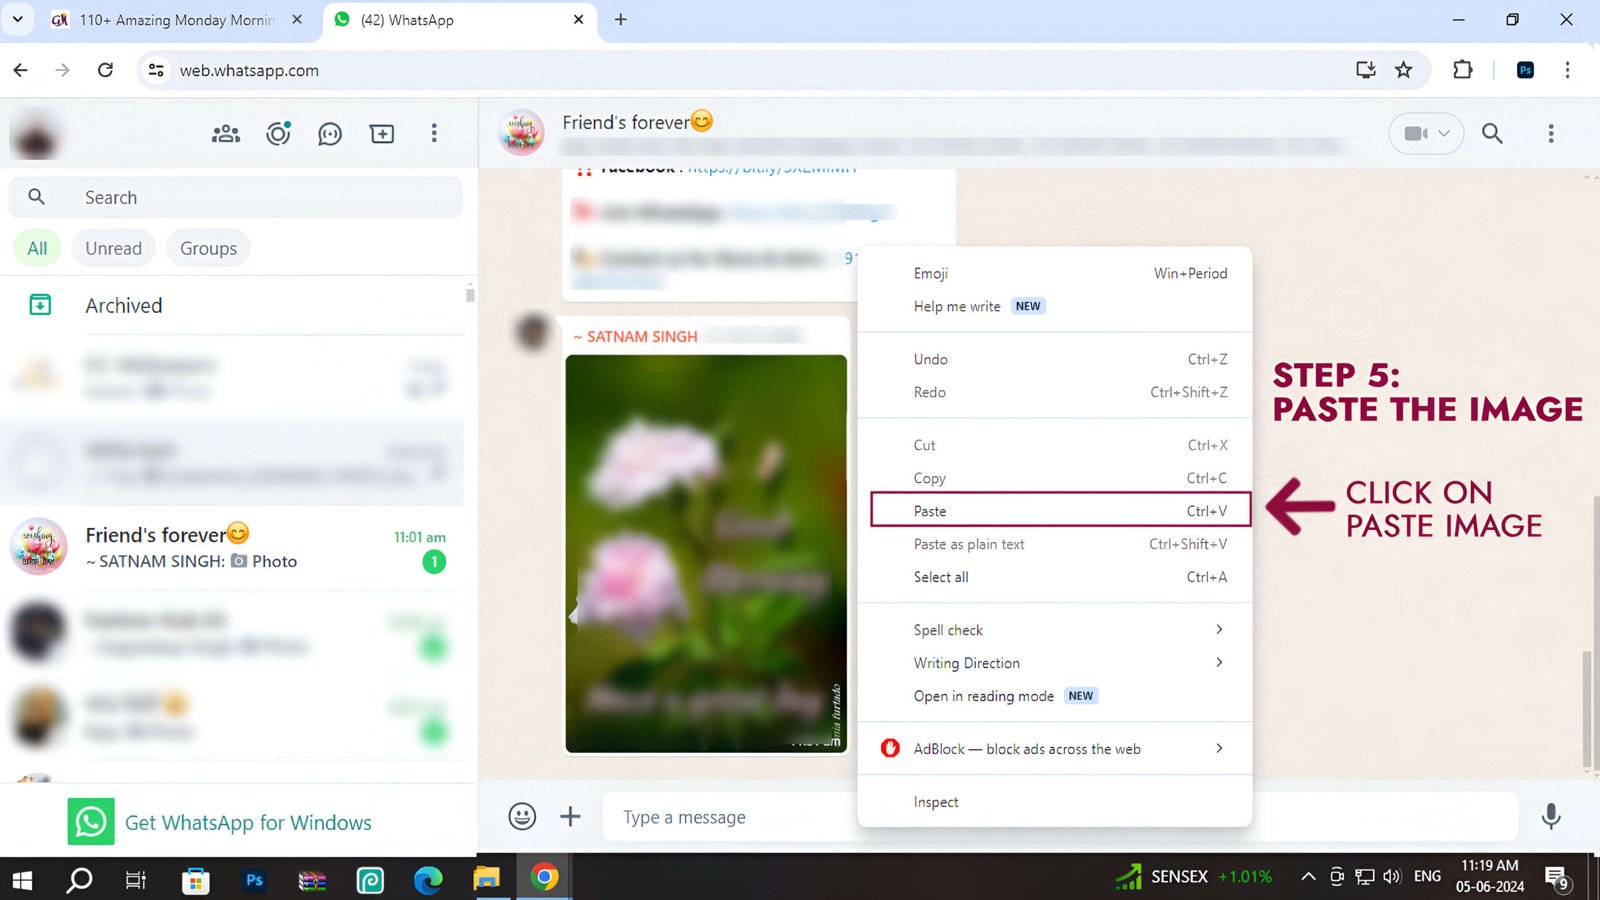Filter chats by Unread

coord(113,248)
